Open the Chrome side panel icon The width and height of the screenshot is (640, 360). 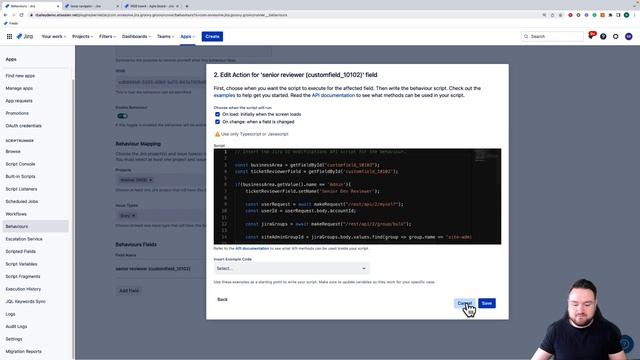point(618,15)
